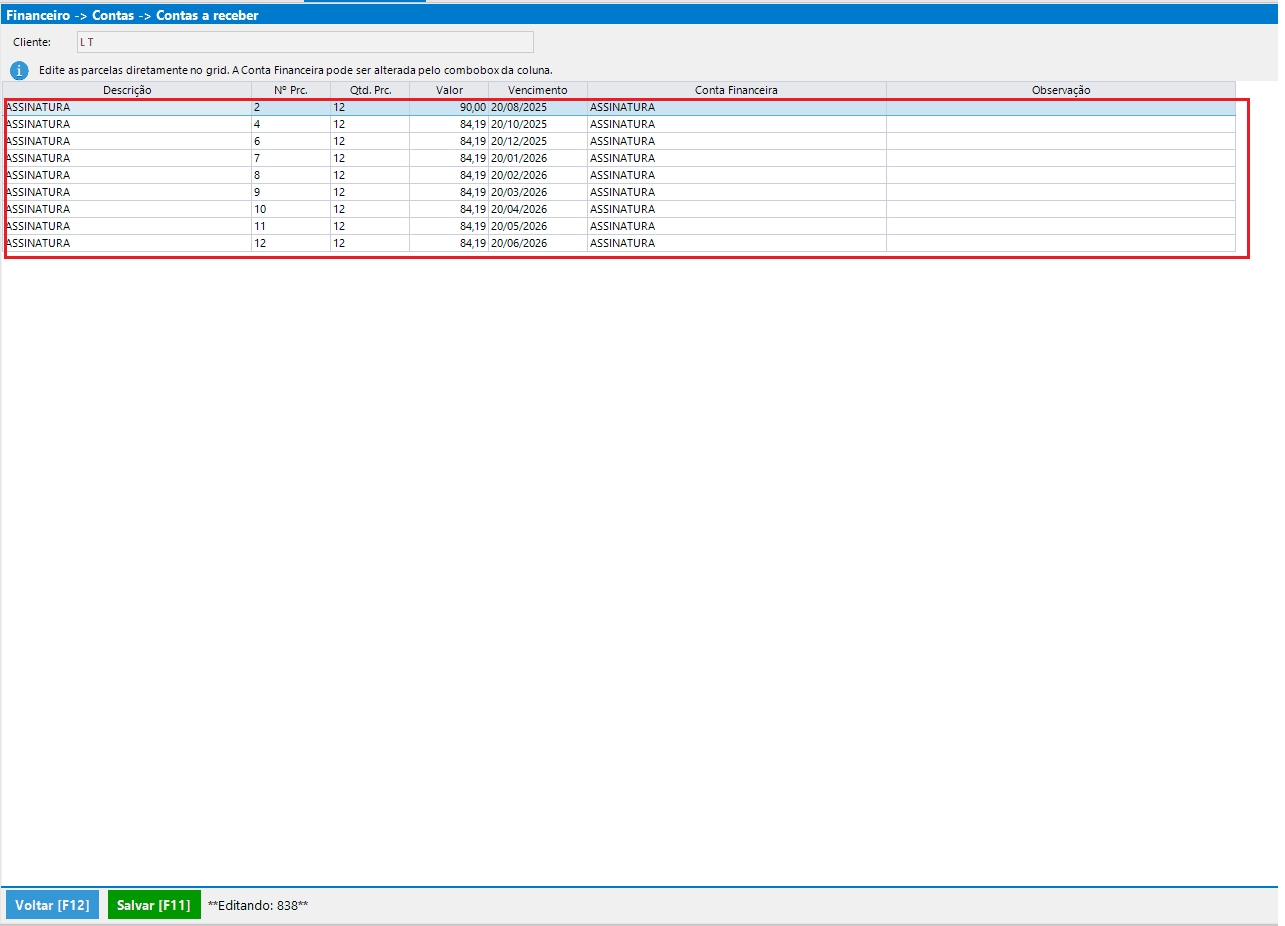
Task: Edit Observação cell of parcel 7 row
Action: click(x=1061, y=158)
